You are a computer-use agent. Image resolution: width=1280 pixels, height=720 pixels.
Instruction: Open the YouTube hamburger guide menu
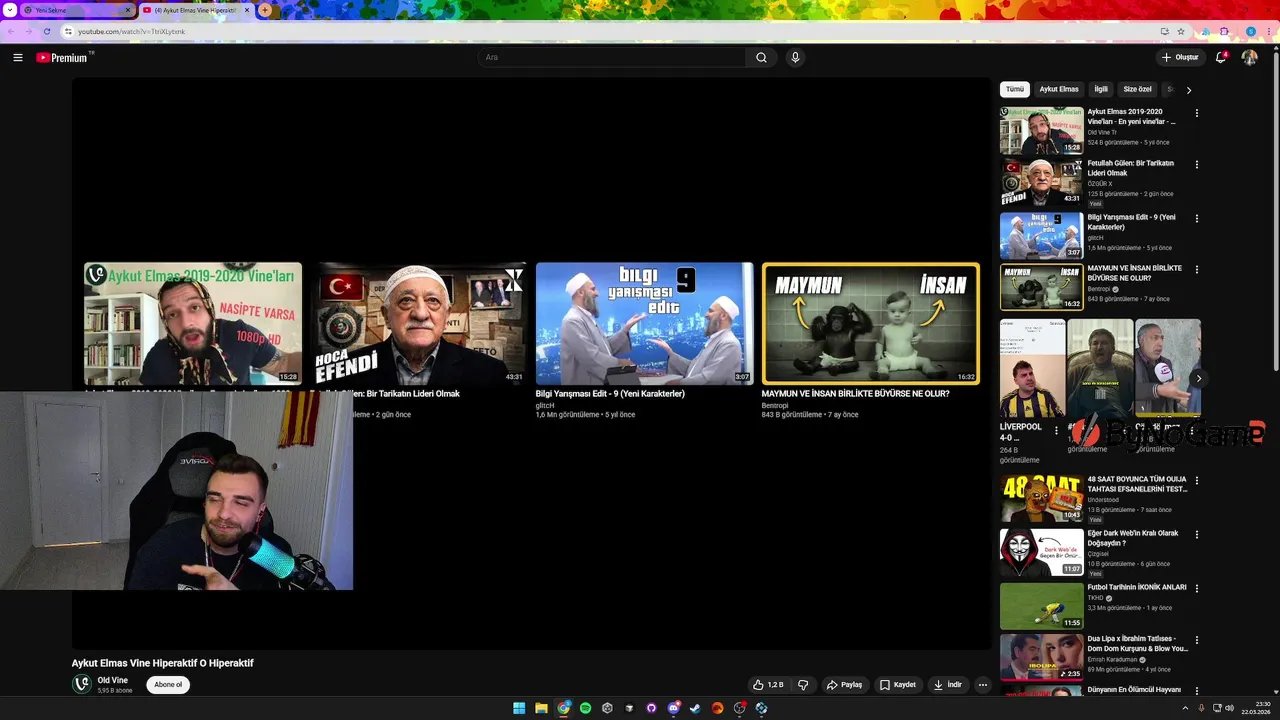pyautogui.click(x=18, y=58)
